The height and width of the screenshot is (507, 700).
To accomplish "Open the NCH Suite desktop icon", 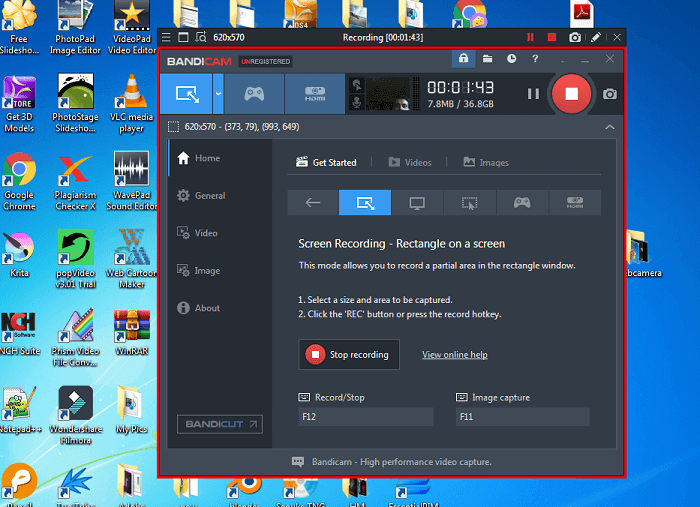I will (19, 333).
